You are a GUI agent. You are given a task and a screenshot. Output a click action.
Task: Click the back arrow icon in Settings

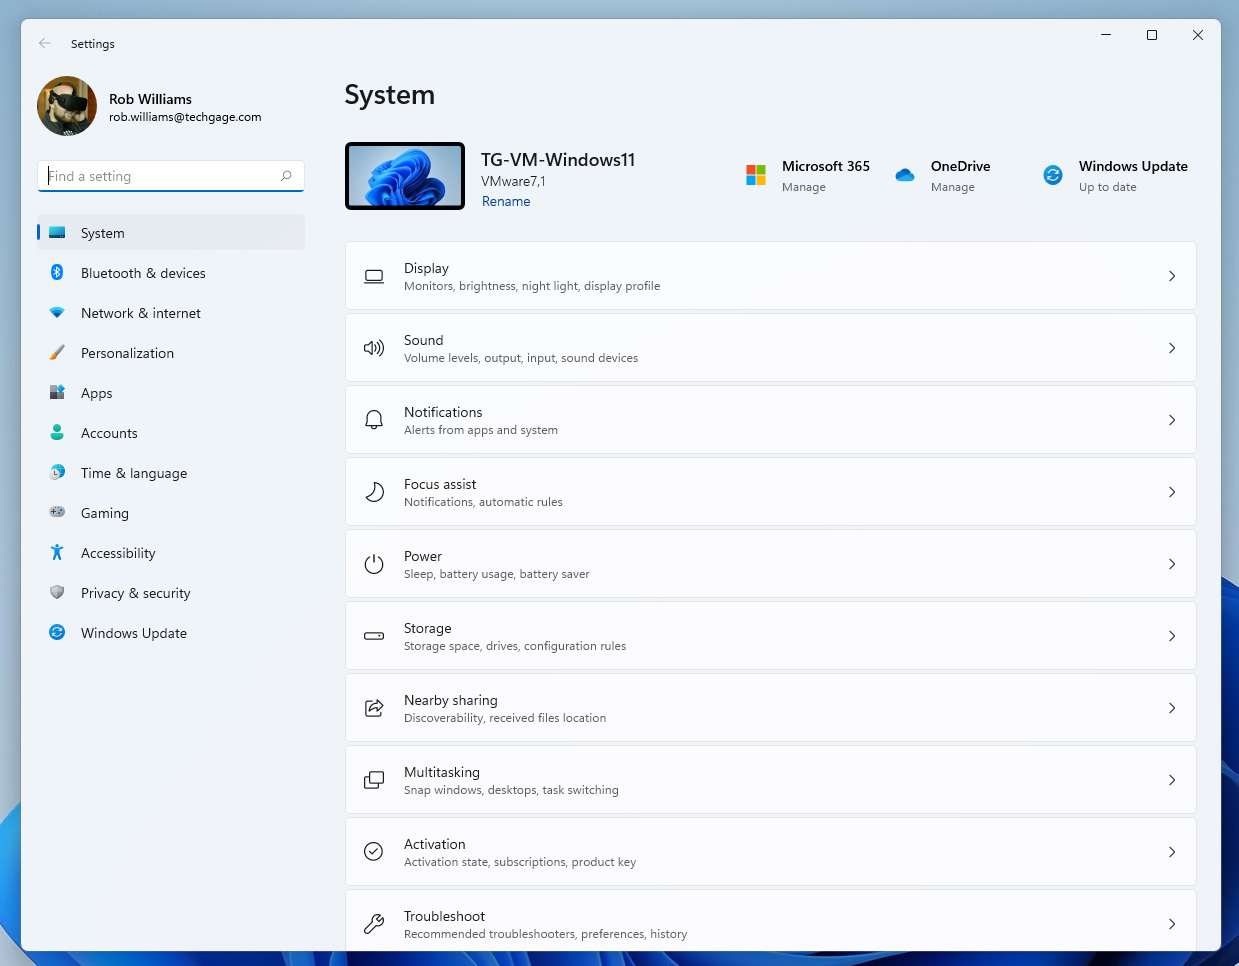45,43
